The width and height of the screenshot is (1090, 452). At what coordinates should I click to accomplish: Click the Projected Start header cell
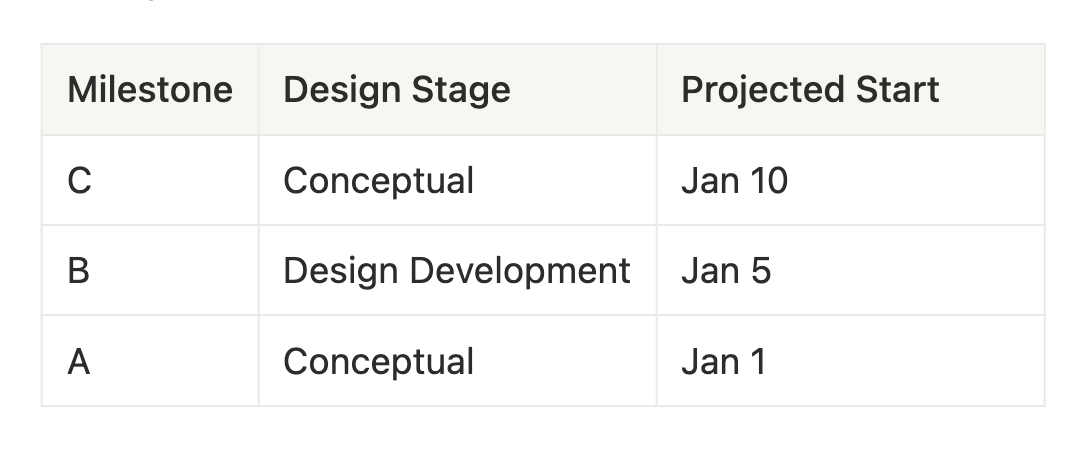tap(851, 90)
